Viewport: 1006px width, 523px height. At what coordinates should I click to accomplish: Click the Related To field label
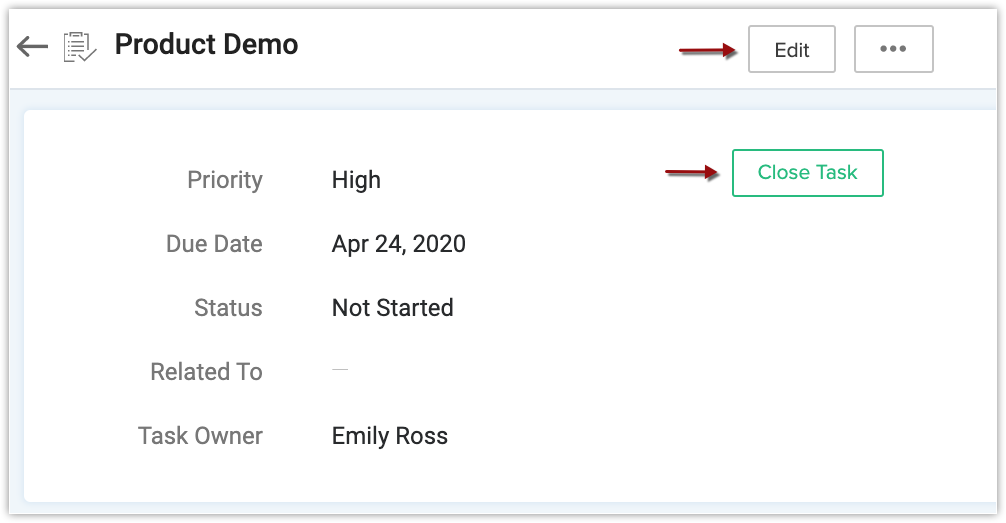tap(207, 372)
